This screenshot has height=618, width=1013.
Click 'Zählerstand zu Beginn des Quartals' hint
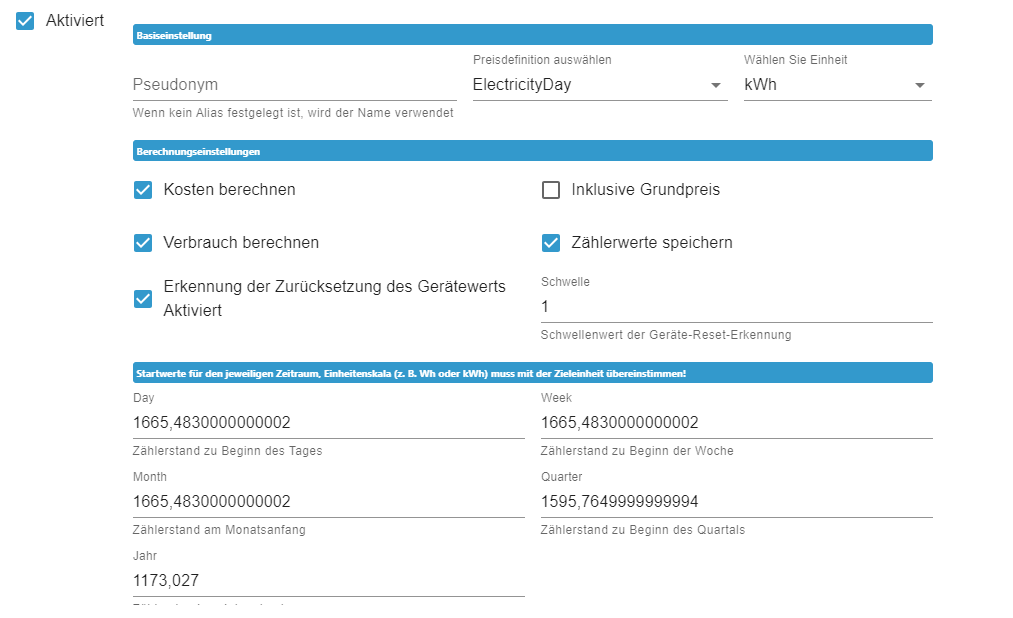[x=643, y=530]
